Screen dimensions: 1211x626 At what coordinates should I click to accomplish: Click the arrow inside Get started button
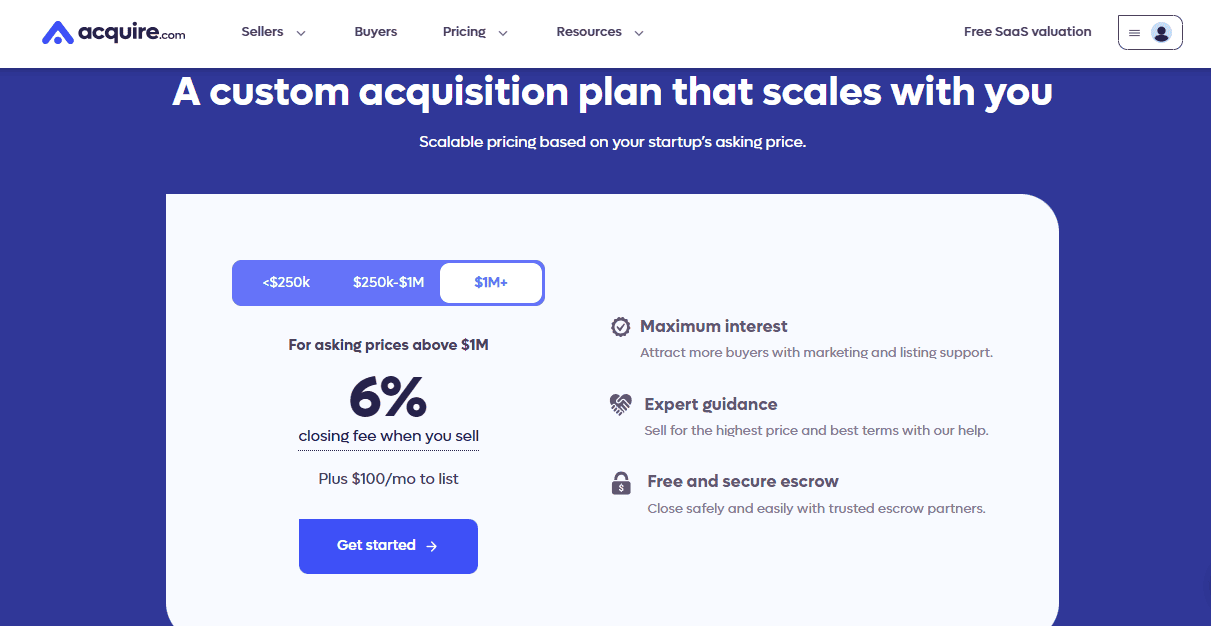(x=432, y=546)
